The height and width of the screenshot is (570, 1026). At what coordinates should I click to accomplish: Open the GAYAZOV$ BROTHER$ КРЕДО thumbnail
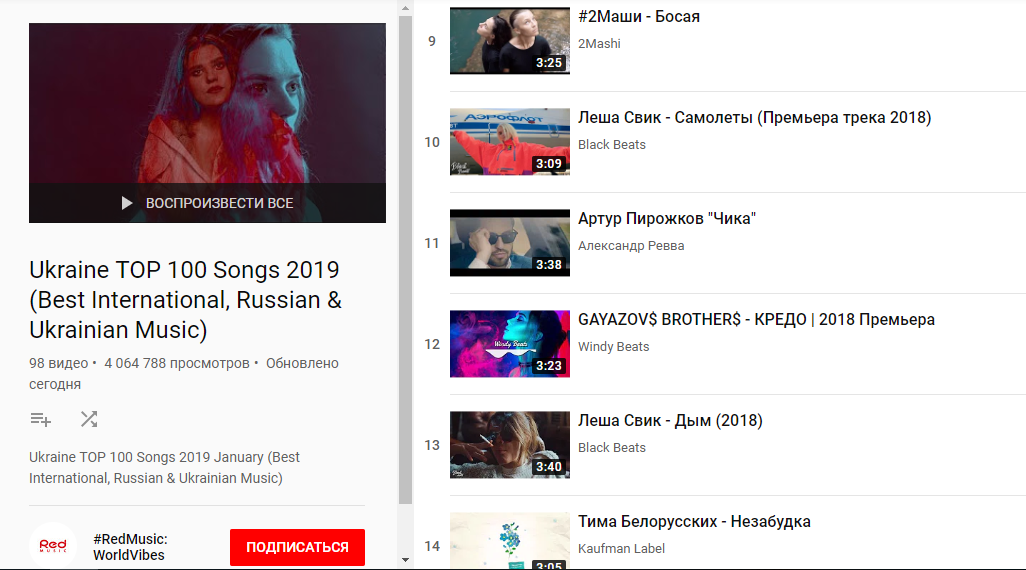pyautogui.click(x=510, y=344)
